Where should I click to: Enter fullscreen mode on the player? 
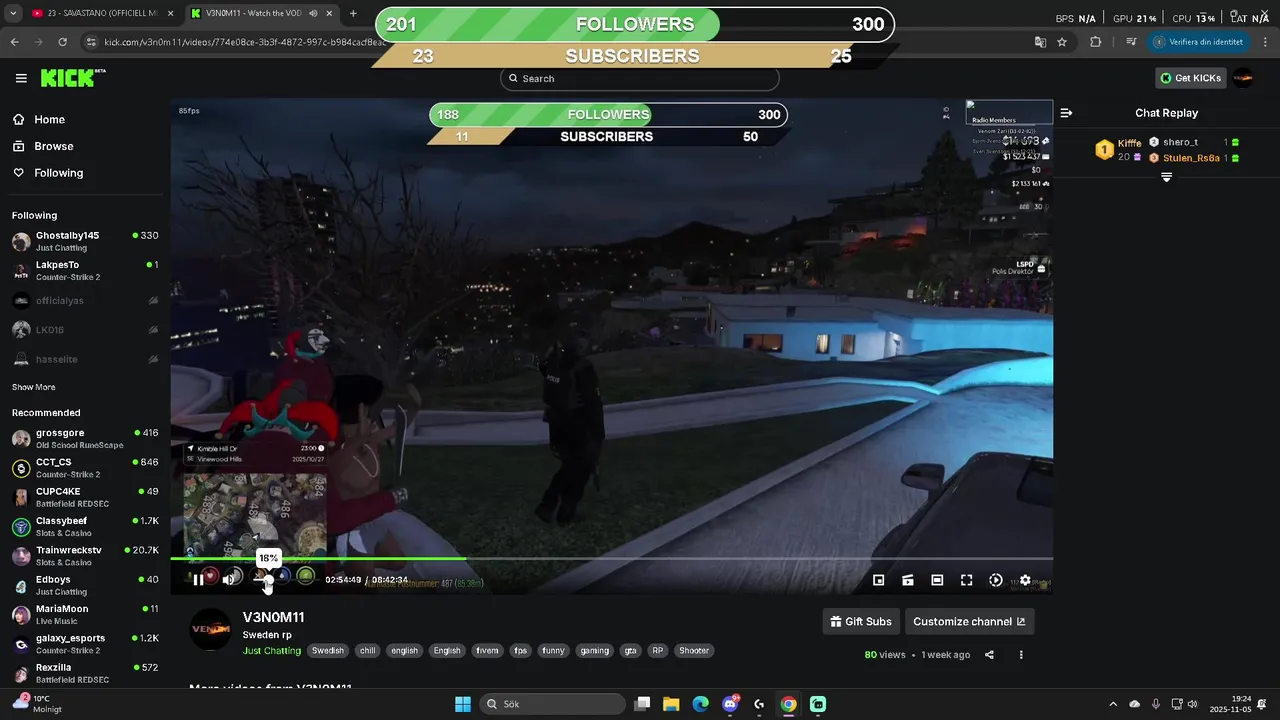[x=967, y=580]
